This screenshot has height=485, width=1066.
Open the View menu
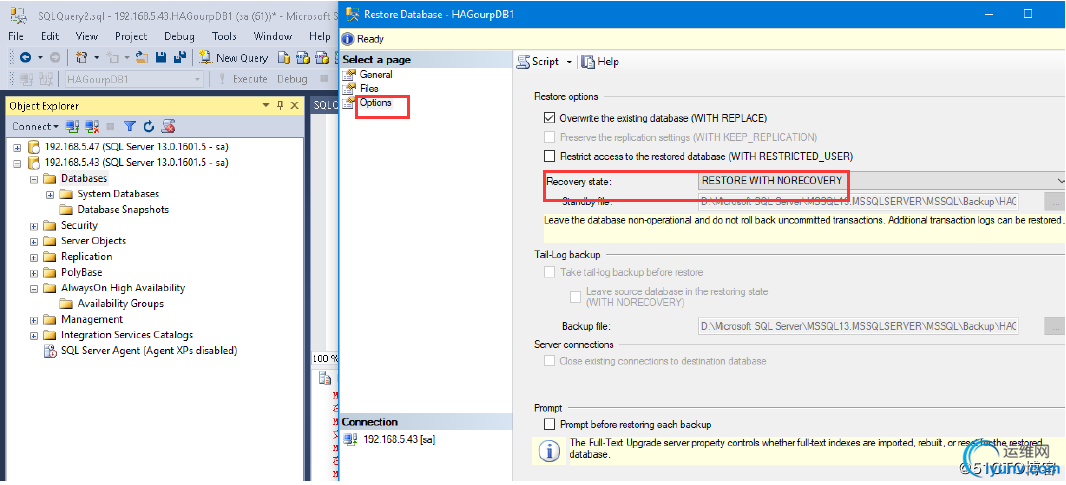[86, 36]
